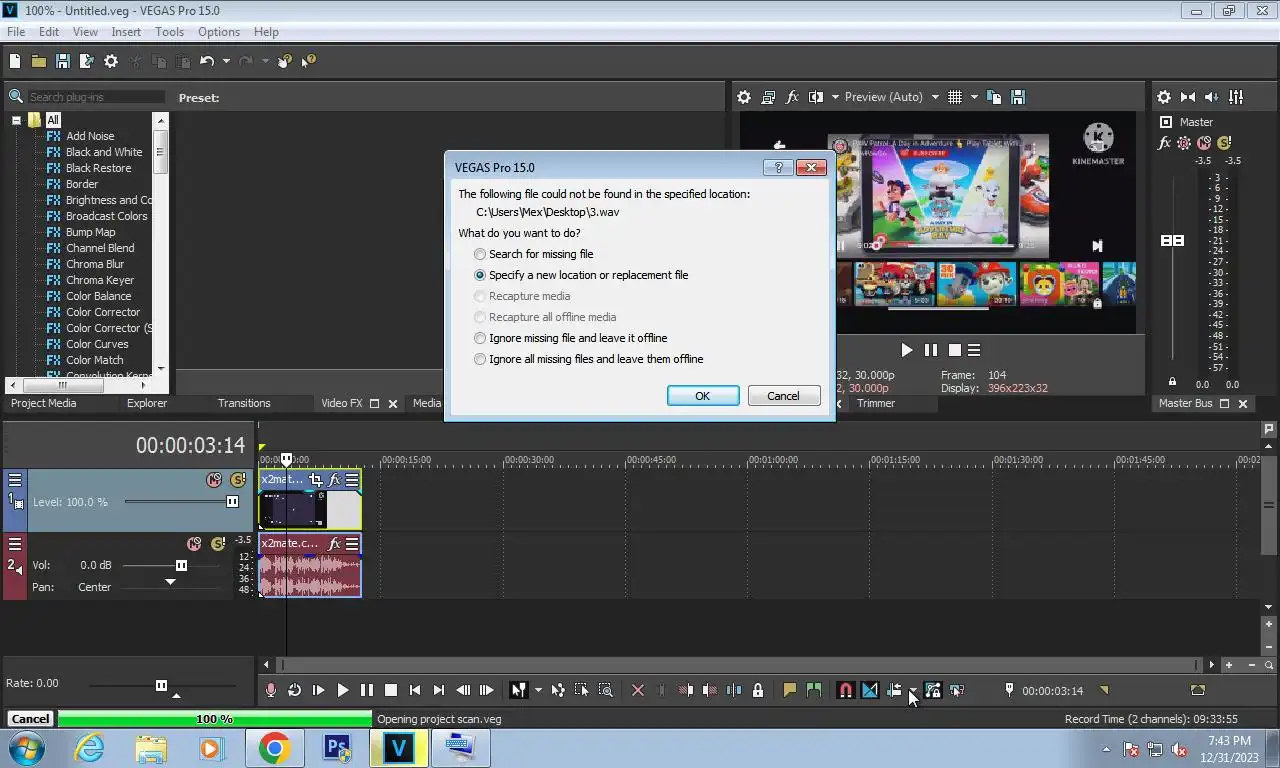This screenshot has height=768, width=1280.
Task: Open auto ripple dropdown arrow
Action: click(x=913, y=690)
